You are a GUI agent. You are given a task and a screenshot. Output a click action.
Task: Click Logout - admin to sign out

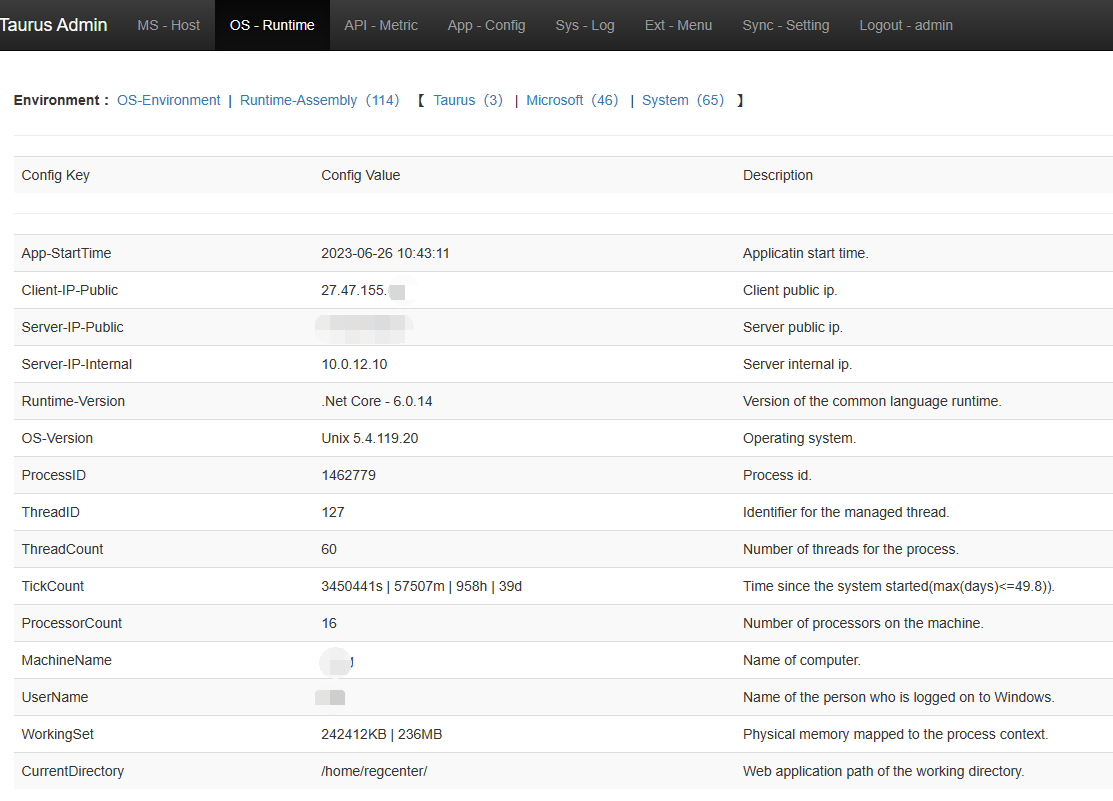coord(905,25)
